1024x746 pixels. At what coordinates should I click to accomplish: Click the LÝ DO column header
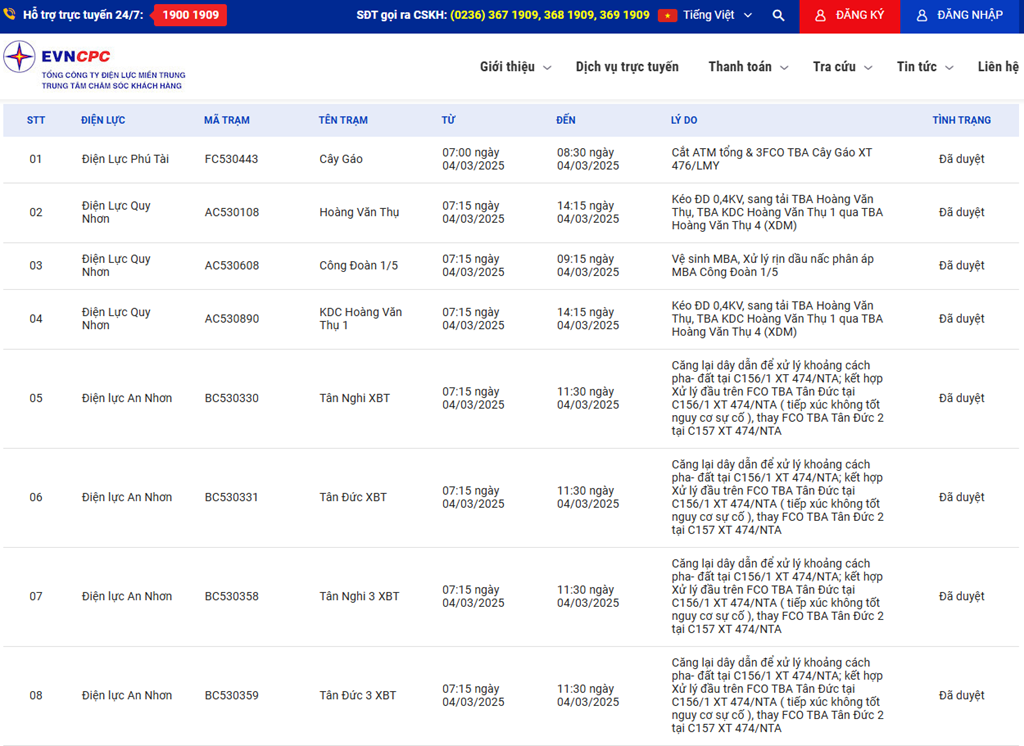coord(684,120)
